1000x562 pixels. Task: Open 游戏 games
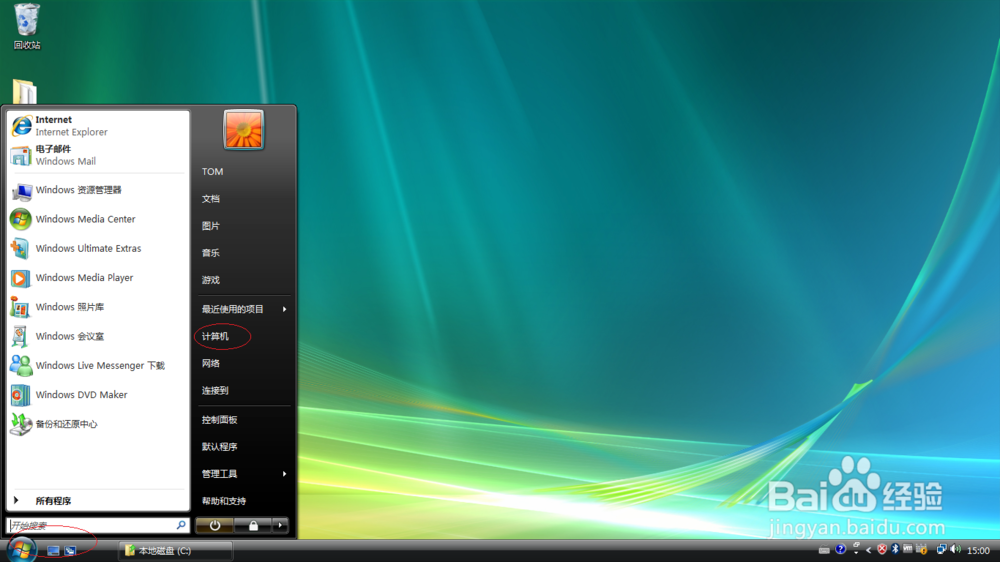pos(211,280)
